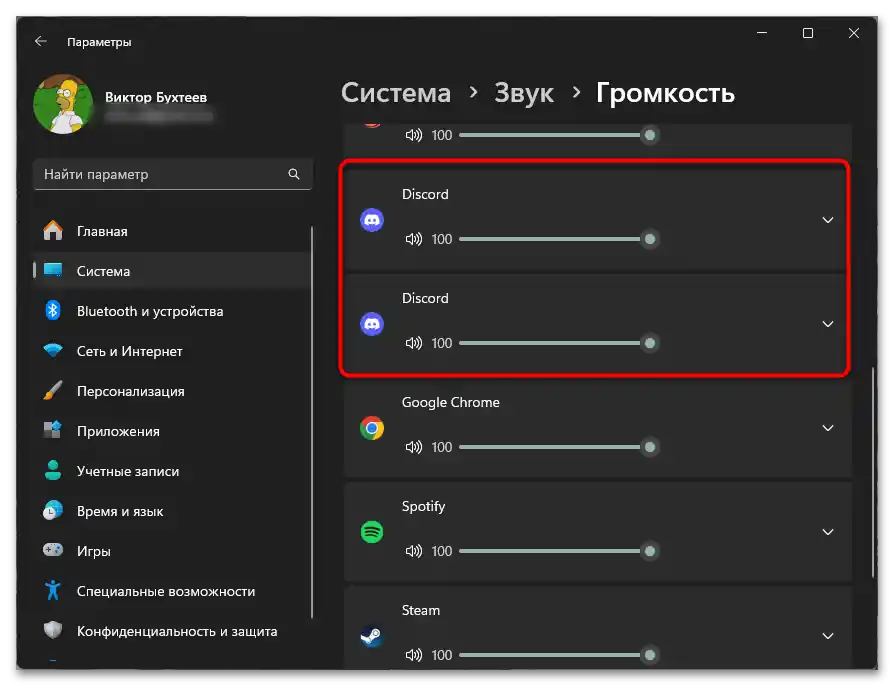Image resolution: width=894 pixels, height=686 pixels.
Task: Mute Steam via its speaker icon
Action: coord(413,655)
